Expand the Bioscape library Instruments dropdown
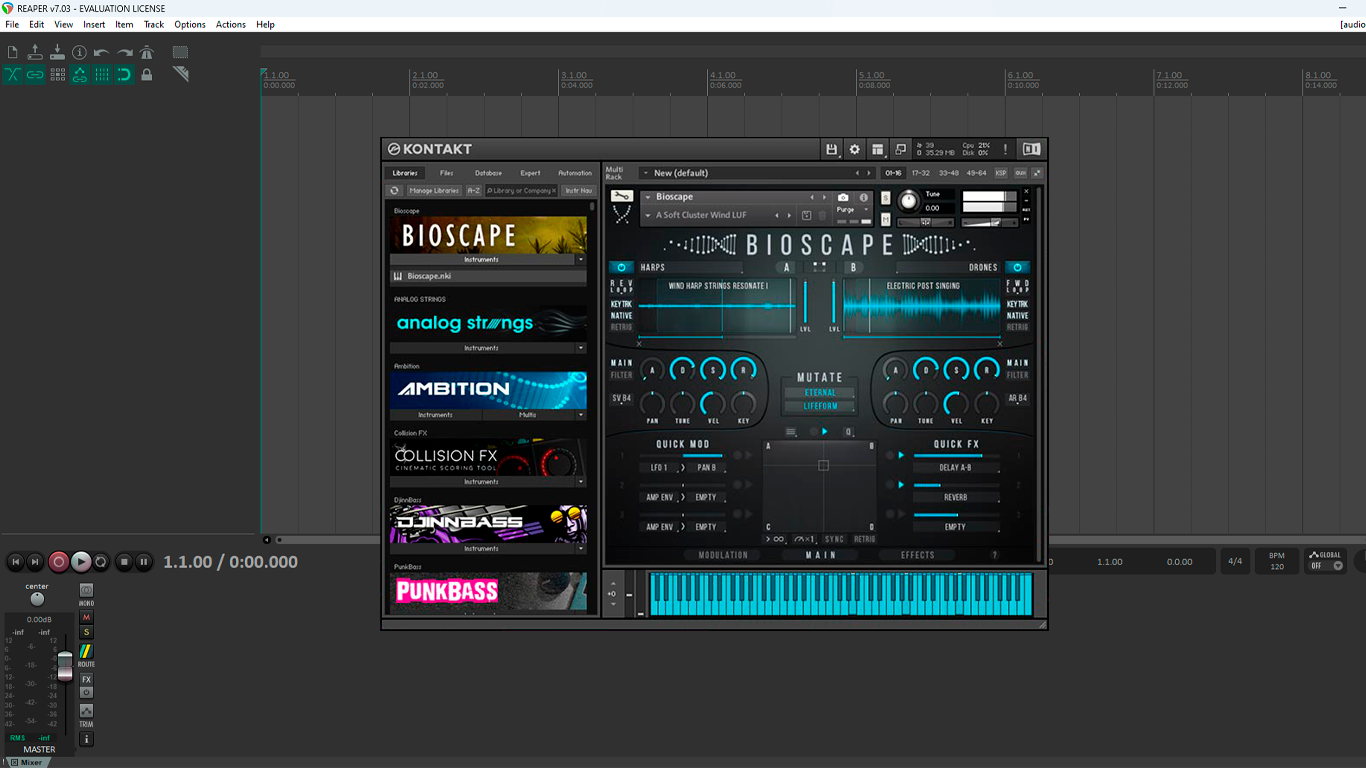This screenshot has width=1366, height=768. pos(581,259)
